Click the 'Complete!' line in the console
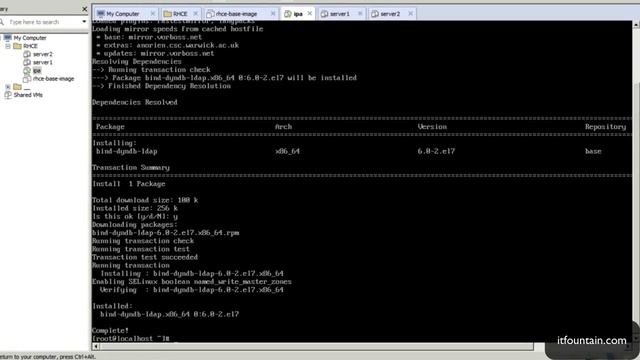Screen dimensions: 640x360 (110, 331)
